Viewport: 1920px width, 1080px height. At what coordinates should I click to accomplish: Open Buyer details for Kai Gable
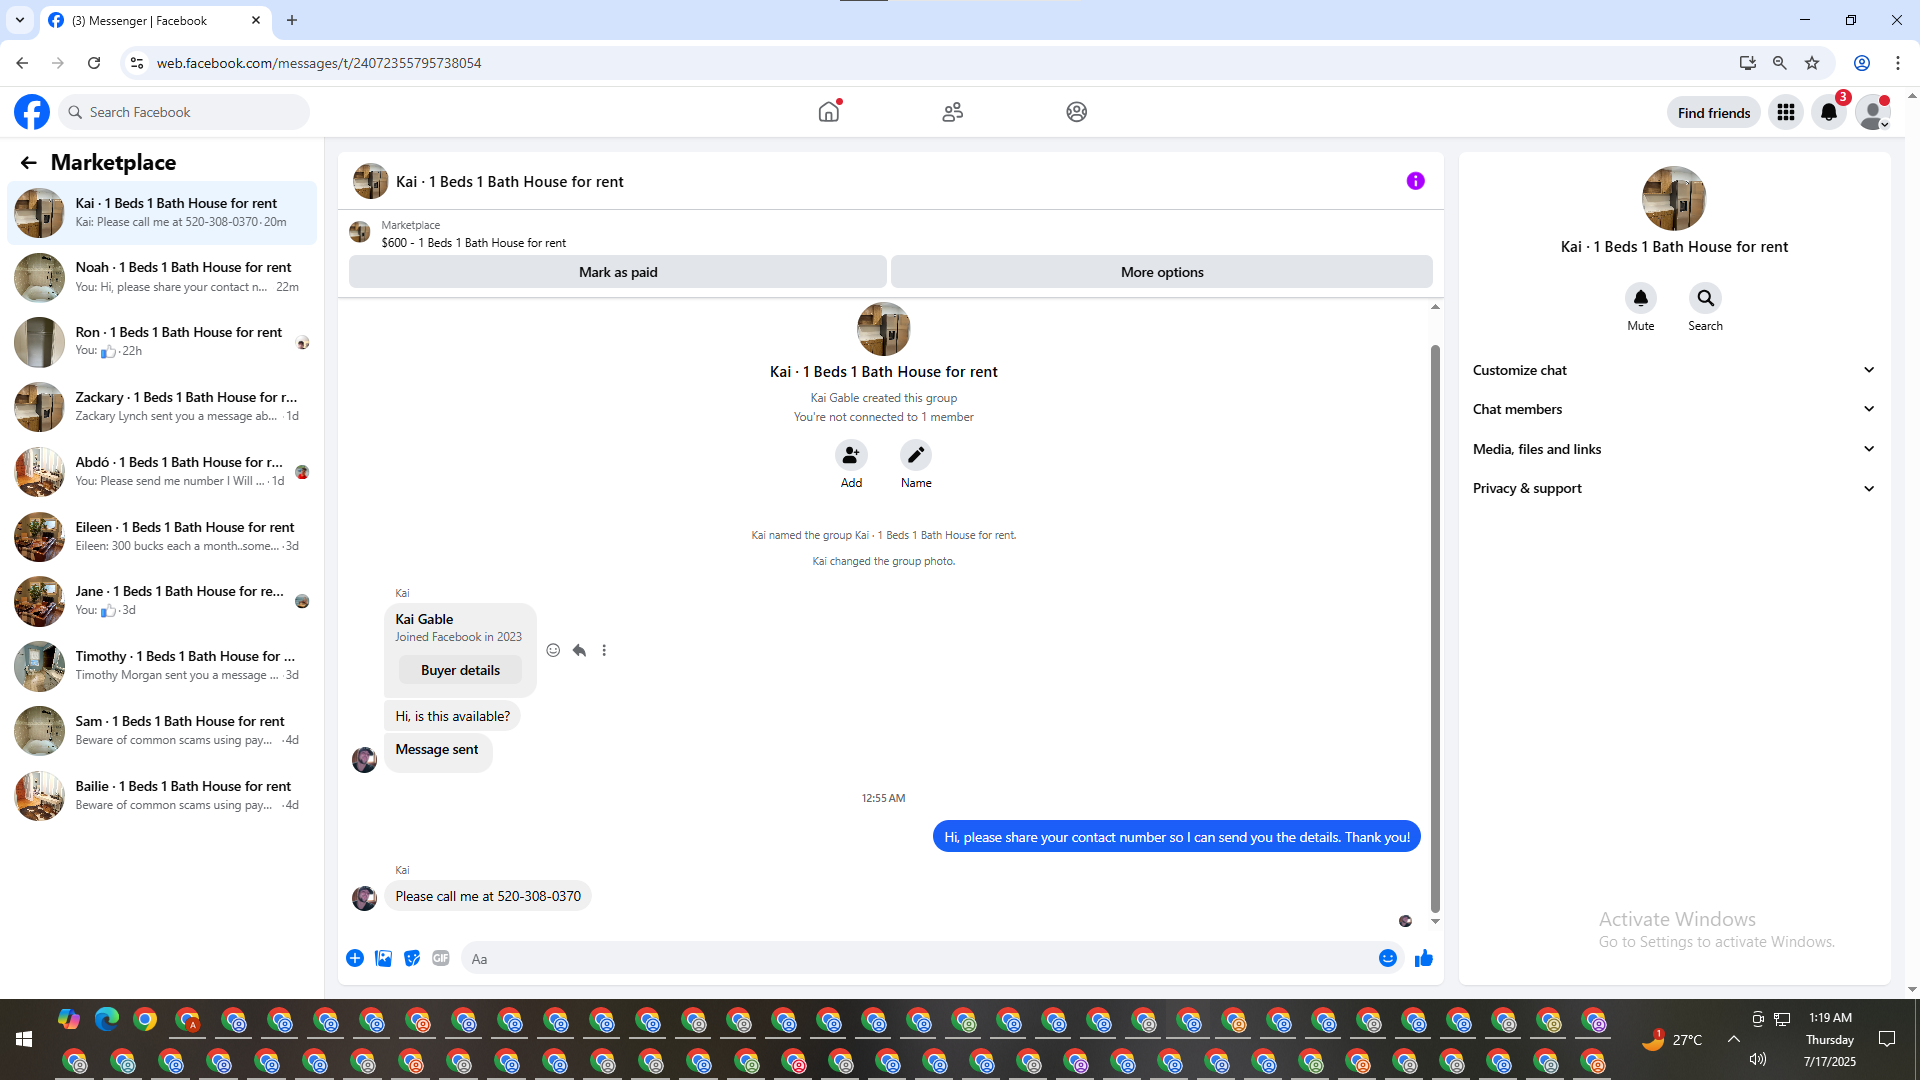(460, 670)
